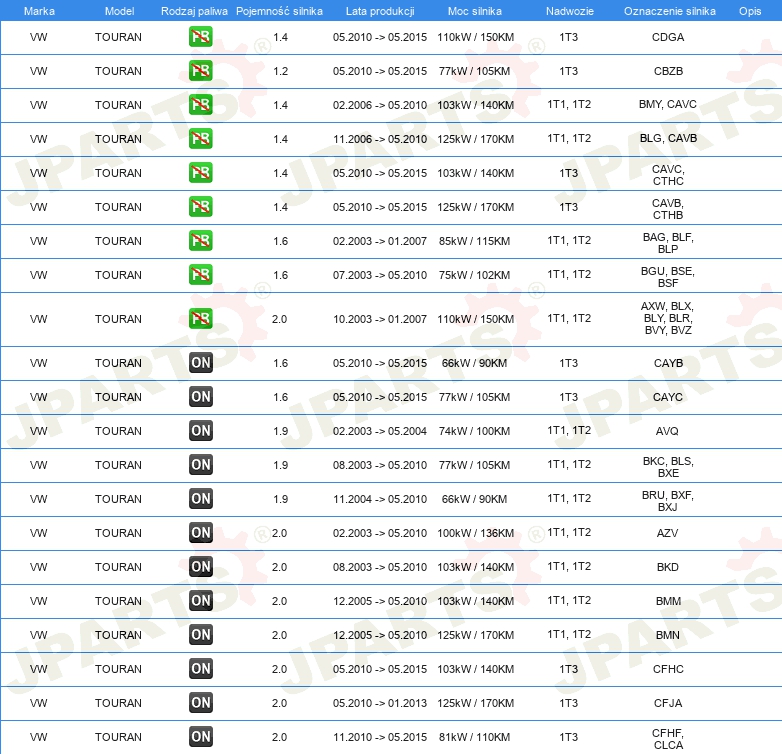Select engine code CFHC
Image resolution: width=782 pixels, height=754 pixels.
[x=668, y=669]
